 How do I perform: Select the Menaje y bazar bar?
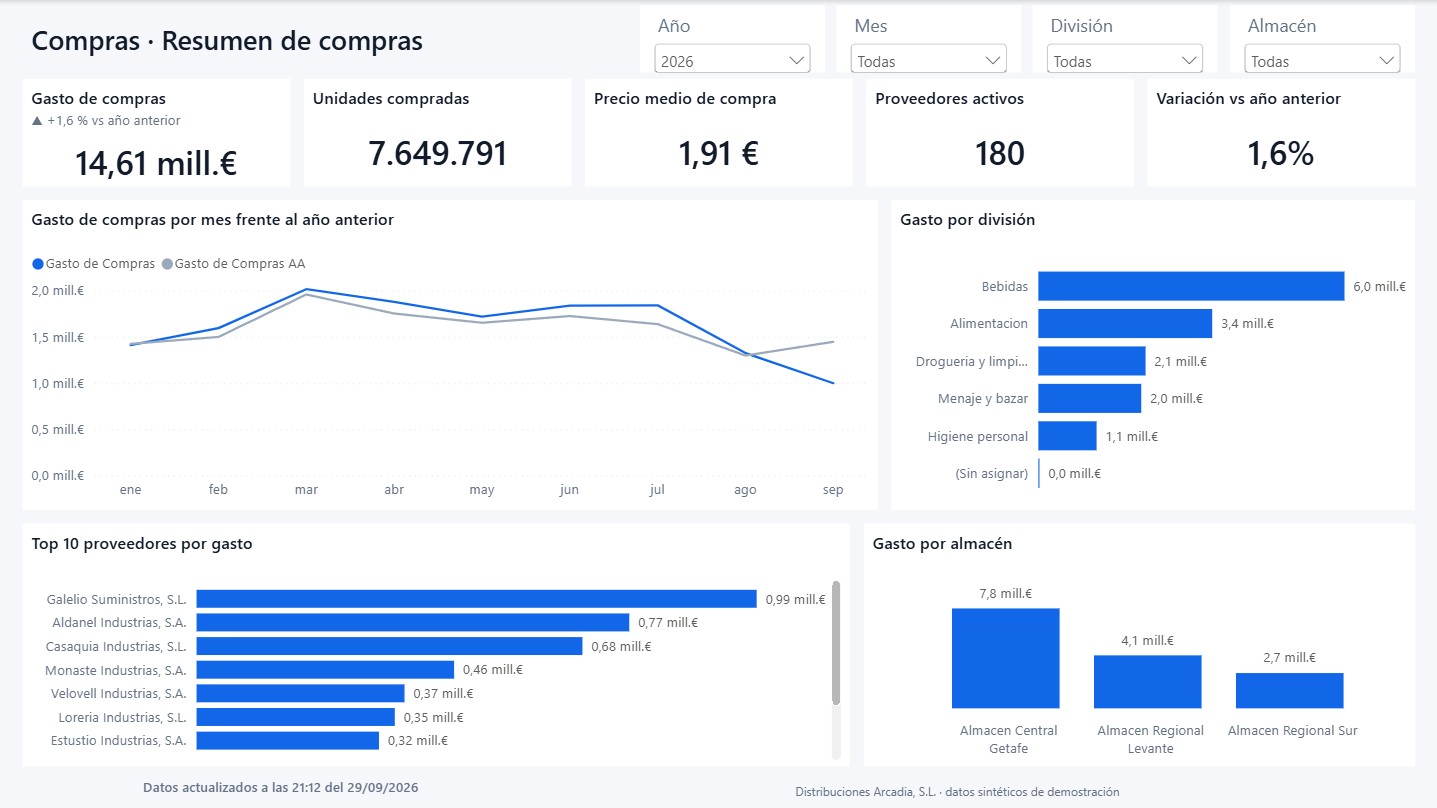1089,398
